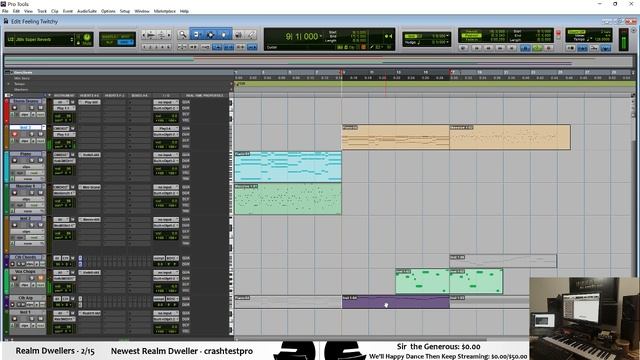Click the audio waveform zoom button
This screenshot has height=360, width=640.
151,36
